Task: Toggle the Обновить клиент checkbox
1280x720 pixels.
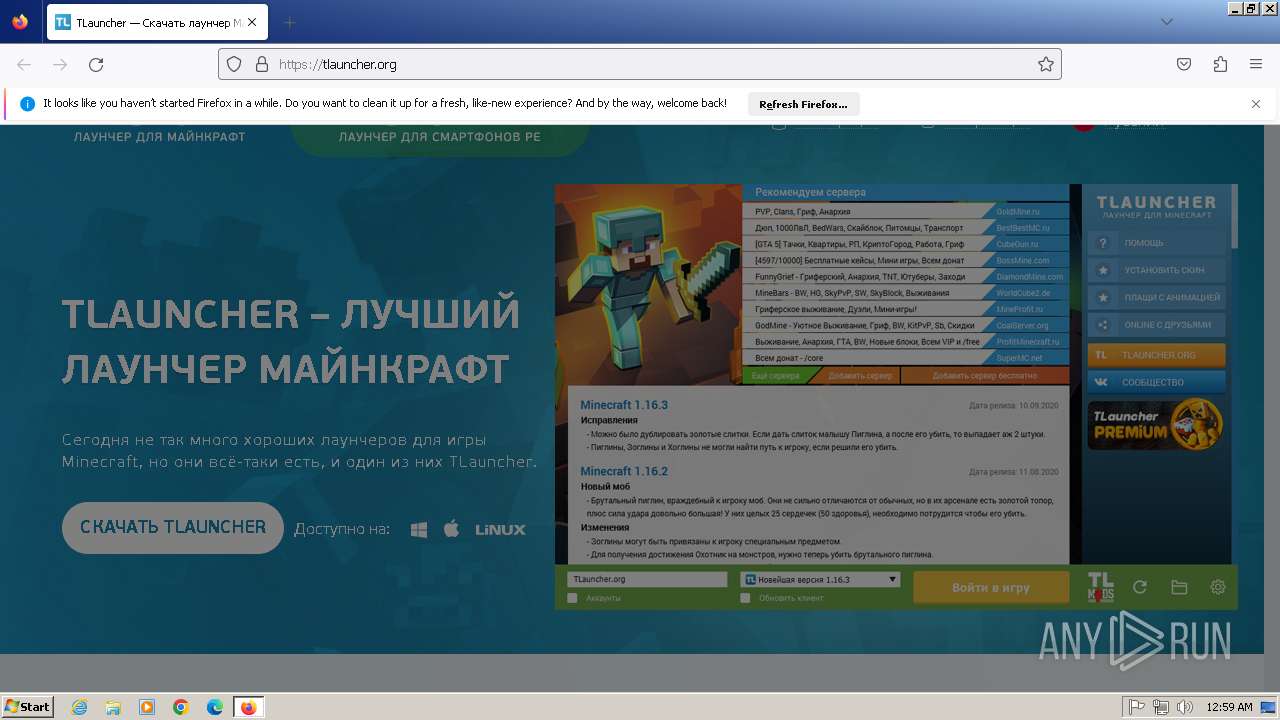Action: (x=745, y=598)
